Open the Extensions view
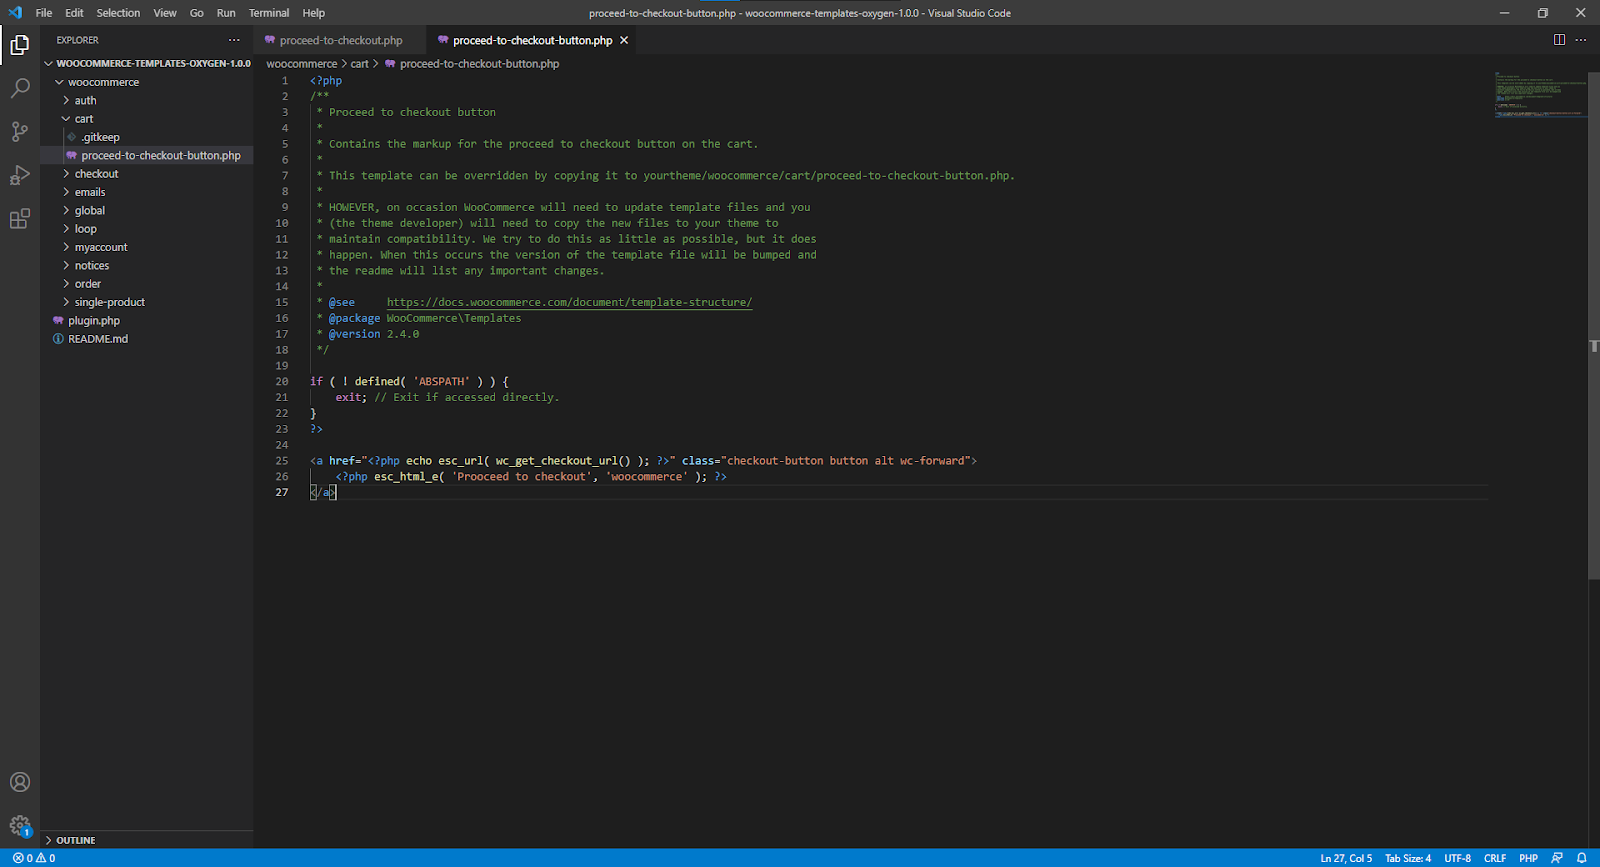 (x=20, y=219)
